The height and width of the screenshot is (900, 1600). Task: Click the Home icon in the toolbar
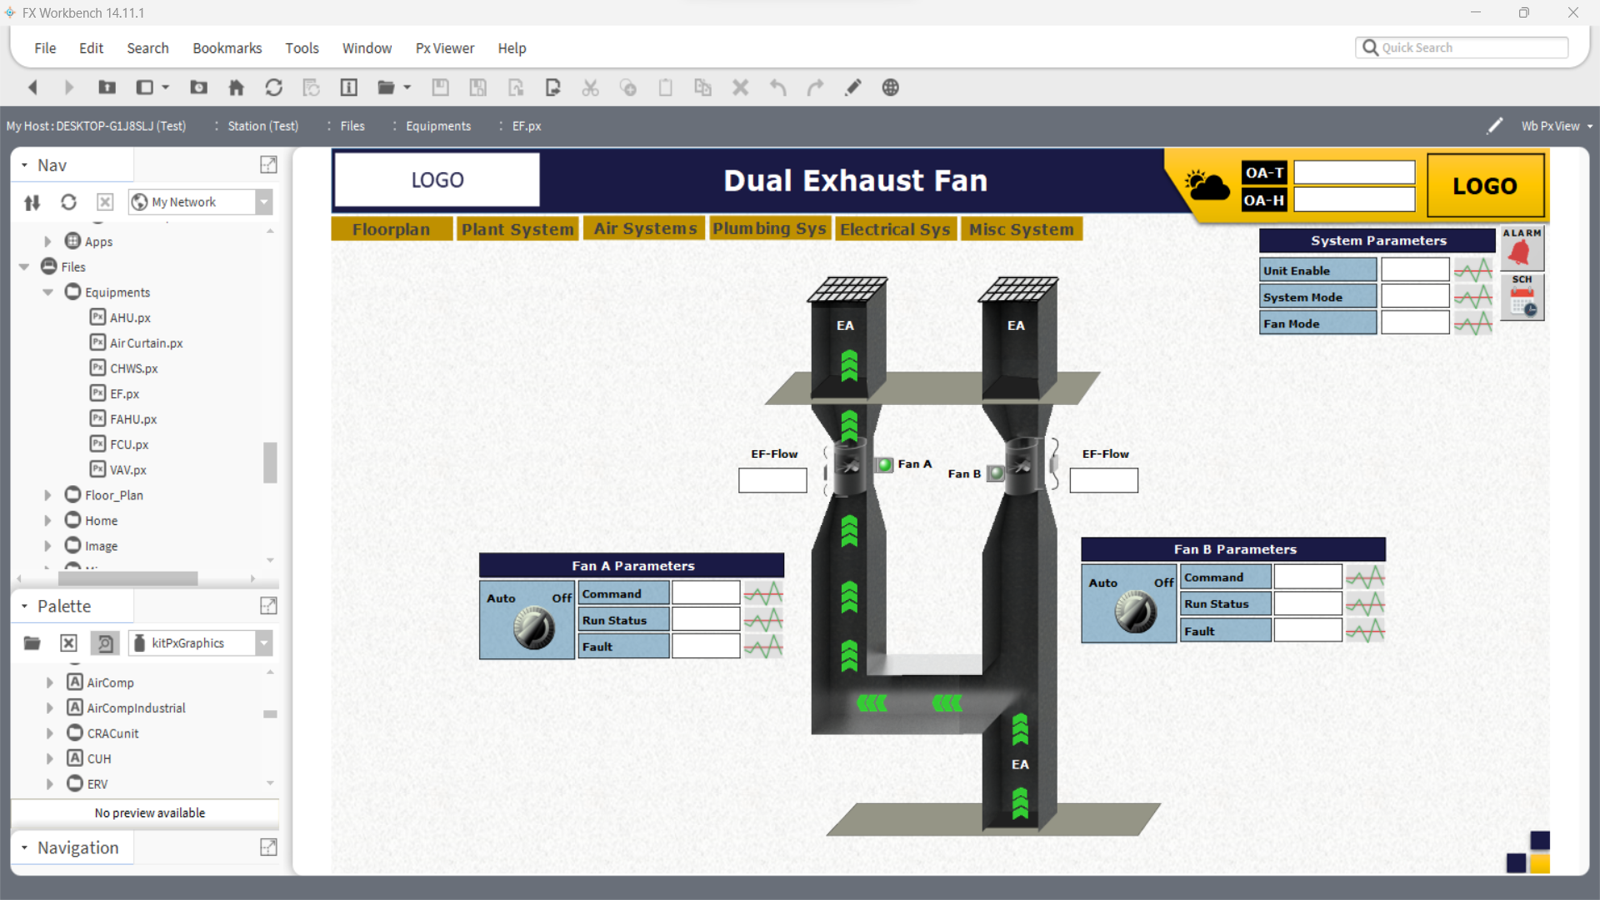pyautogui.click(x=236, y=88)
